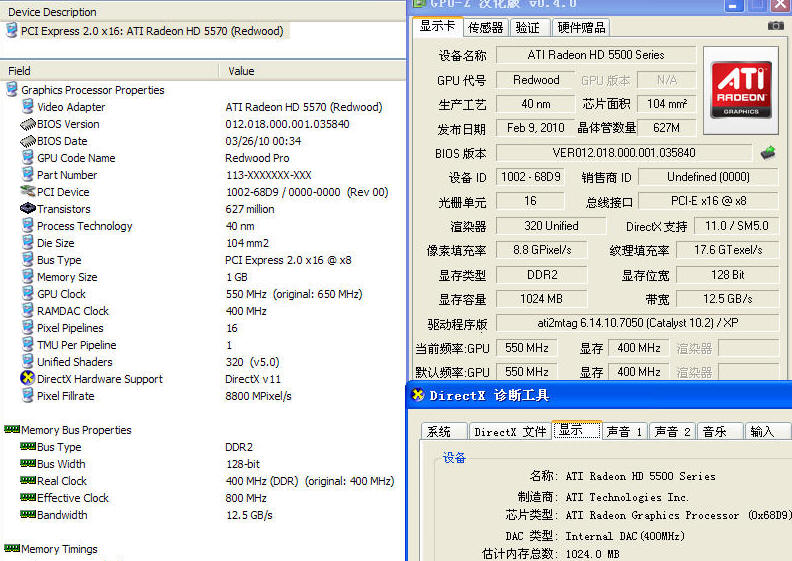792x561 pixels.
Task: Click the GPU Code Name row icon
Action: (x=28, y=158)
